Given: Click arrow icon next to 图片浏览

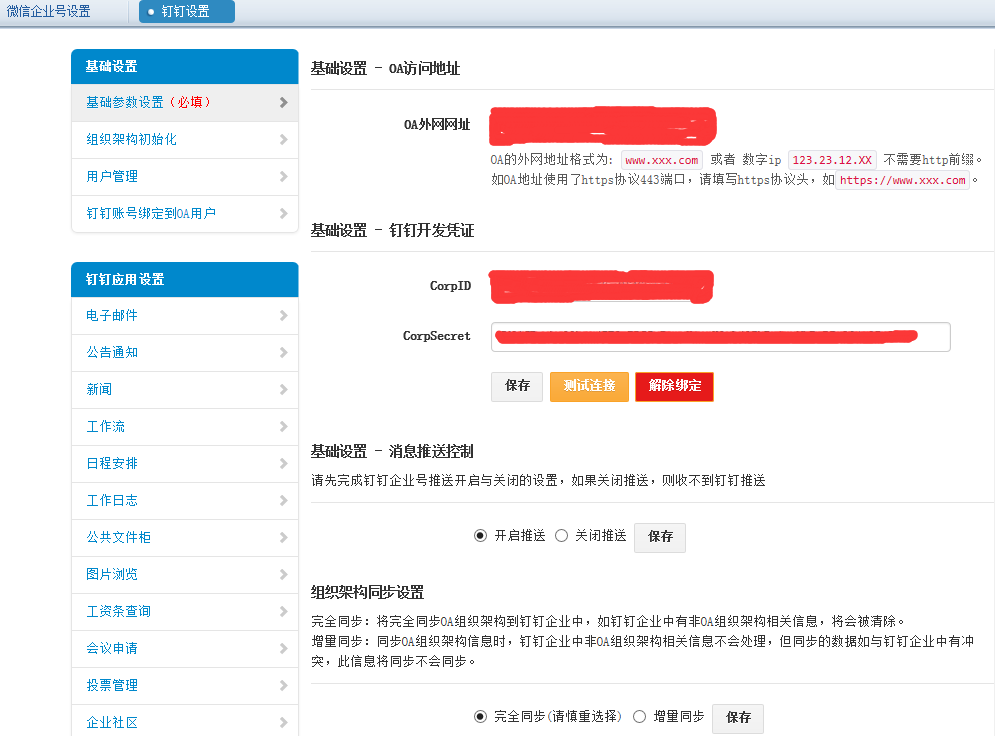Looking at the screenshot, I should (284, 574).
